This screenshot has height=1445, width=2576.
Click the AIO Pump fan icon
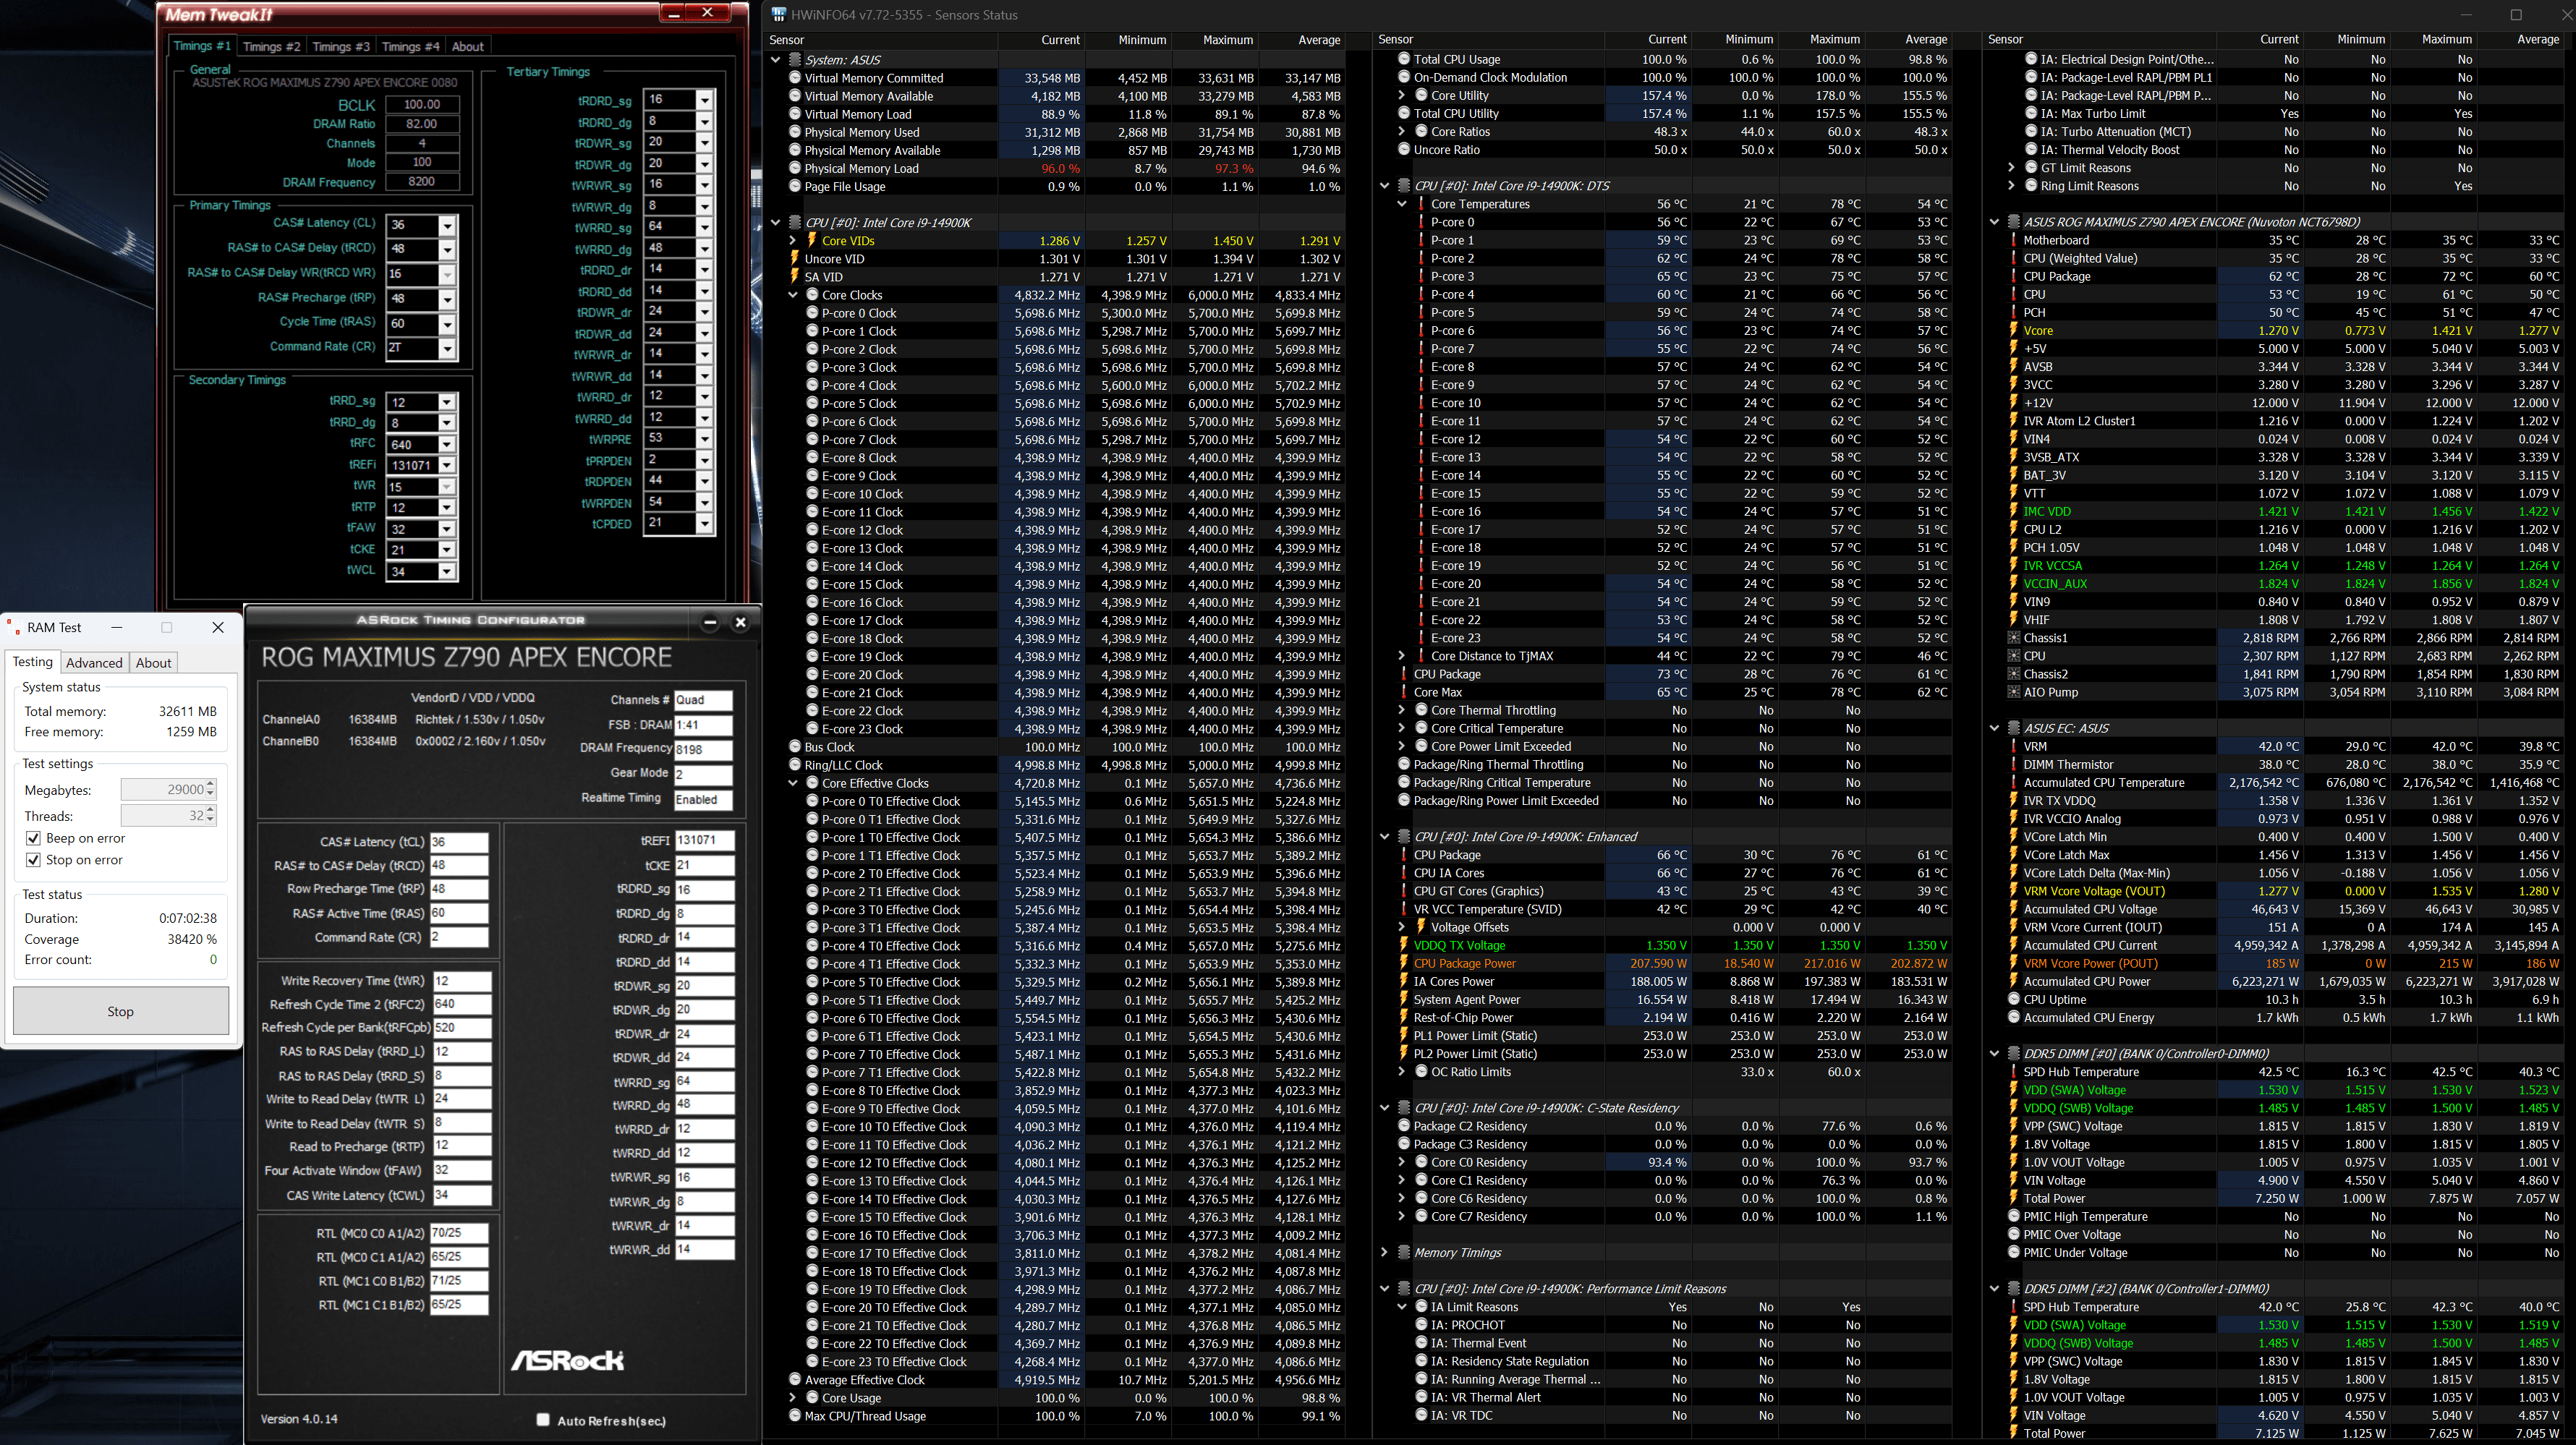tap(2014, 692)
